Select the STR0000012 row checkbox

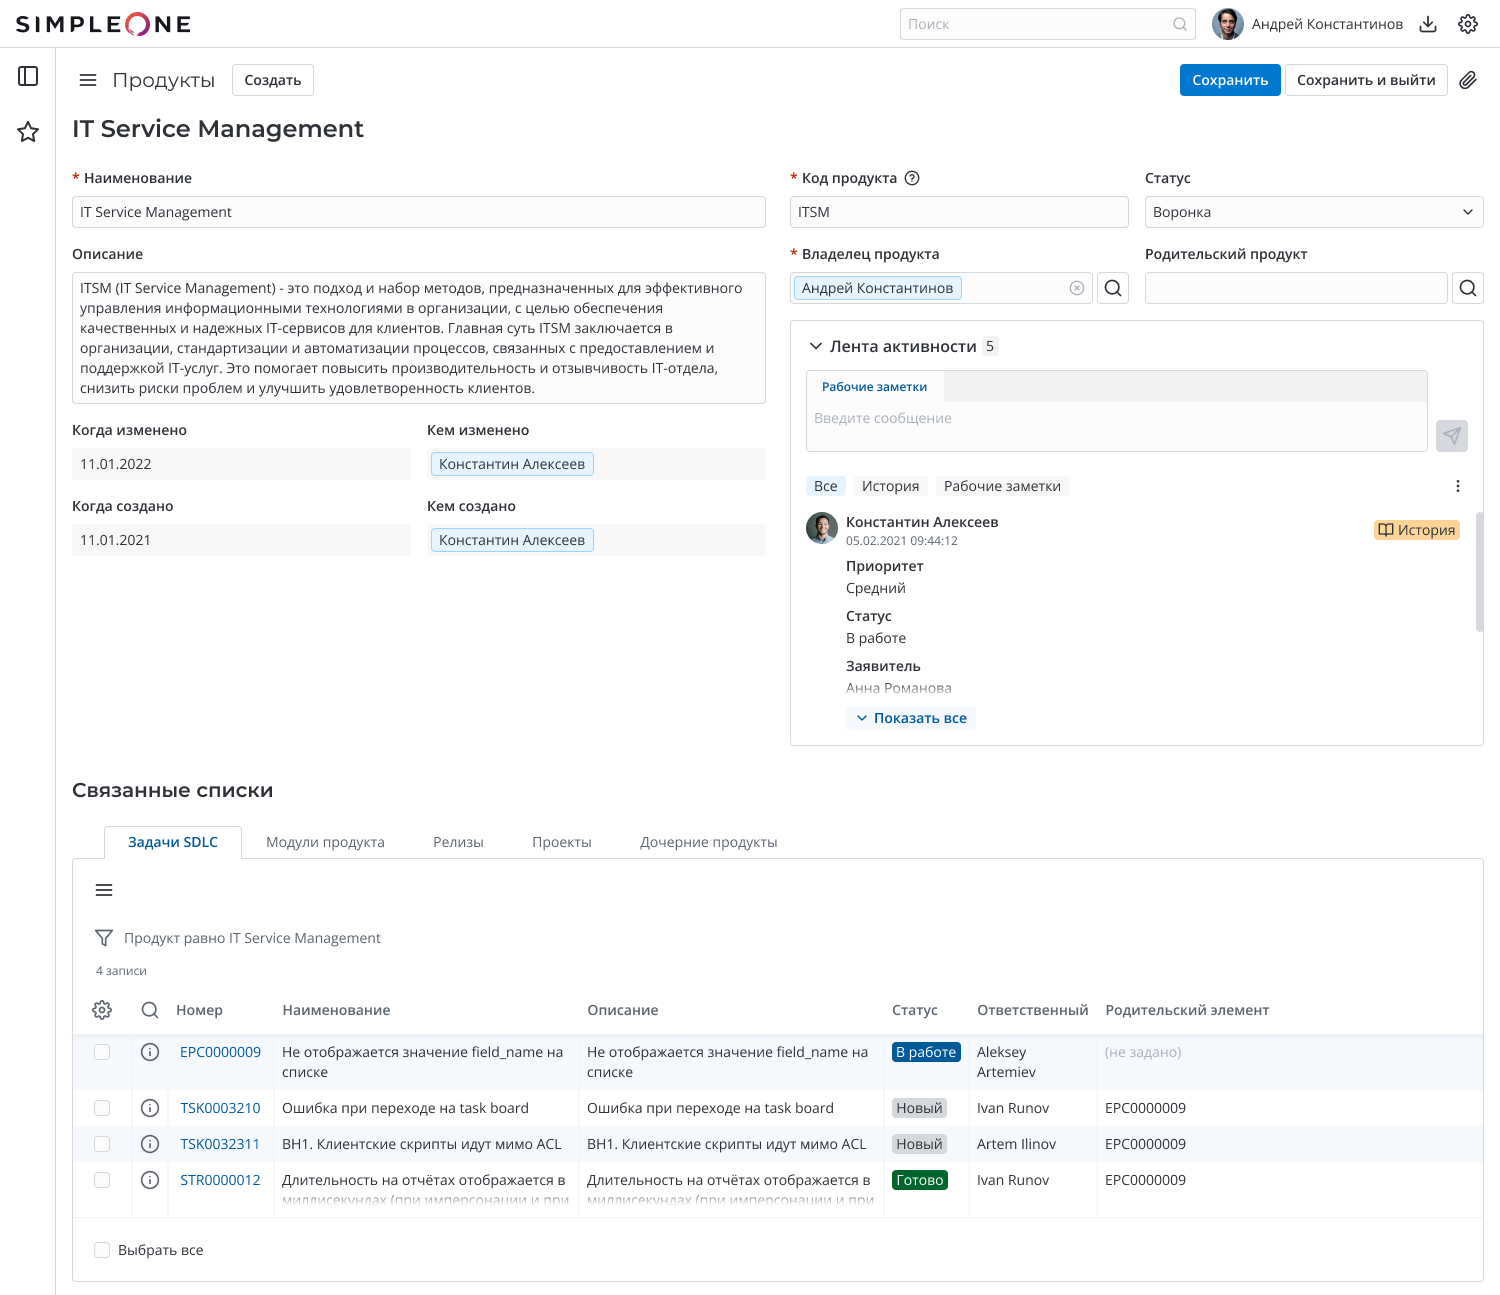pyautogui.click(x=102, y=1180)
